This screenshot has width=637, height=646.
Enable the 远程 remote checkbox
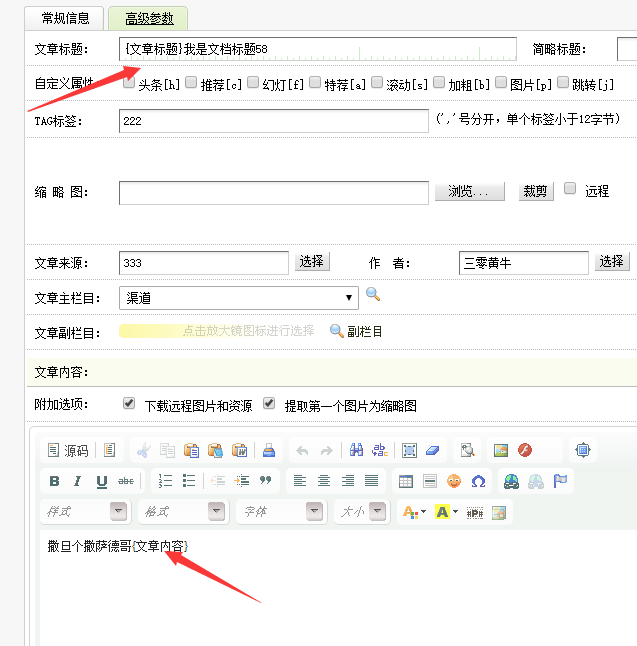(x=570, y=188)
